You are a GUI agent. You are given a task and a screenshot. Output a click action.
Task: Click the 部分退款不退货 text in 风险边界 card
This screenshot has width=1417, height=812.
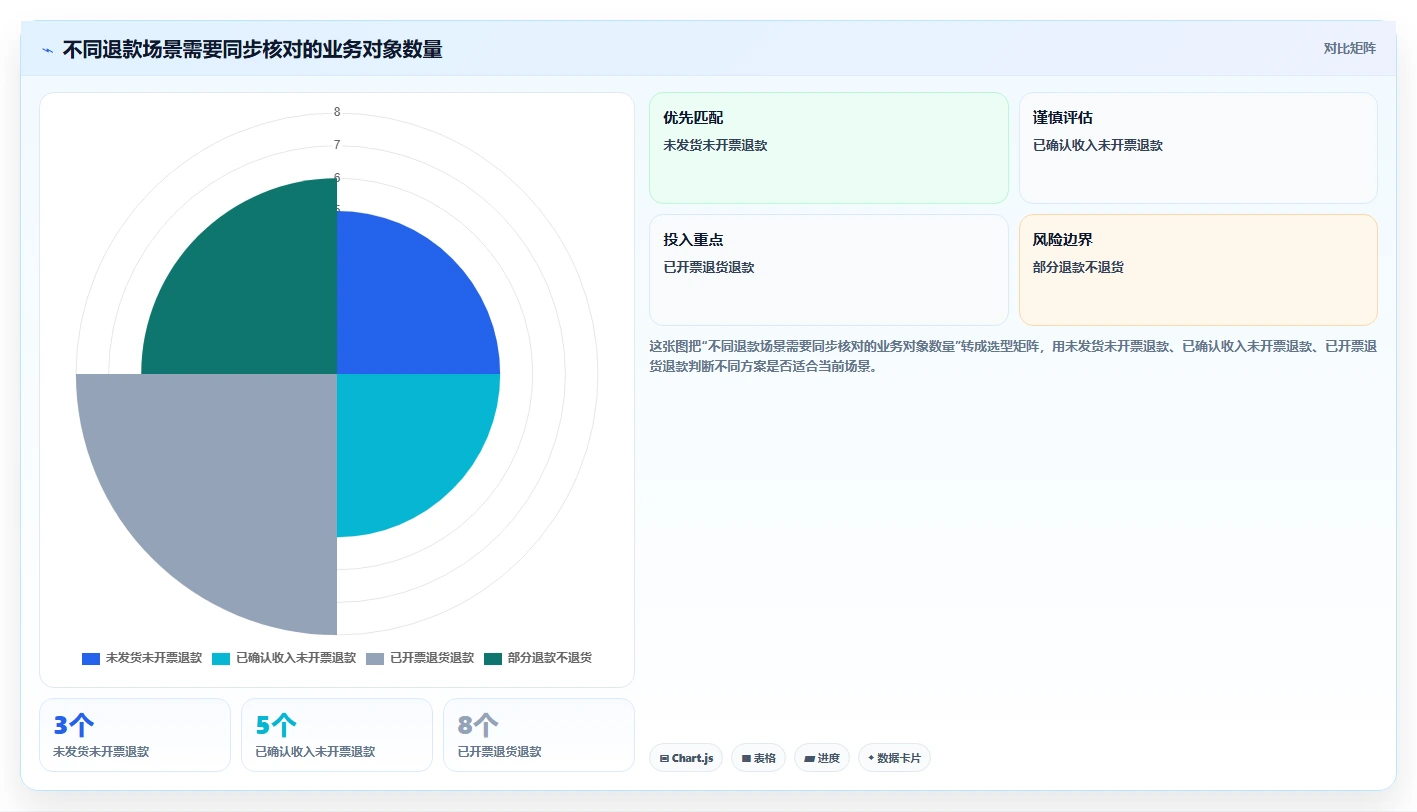1078,267
